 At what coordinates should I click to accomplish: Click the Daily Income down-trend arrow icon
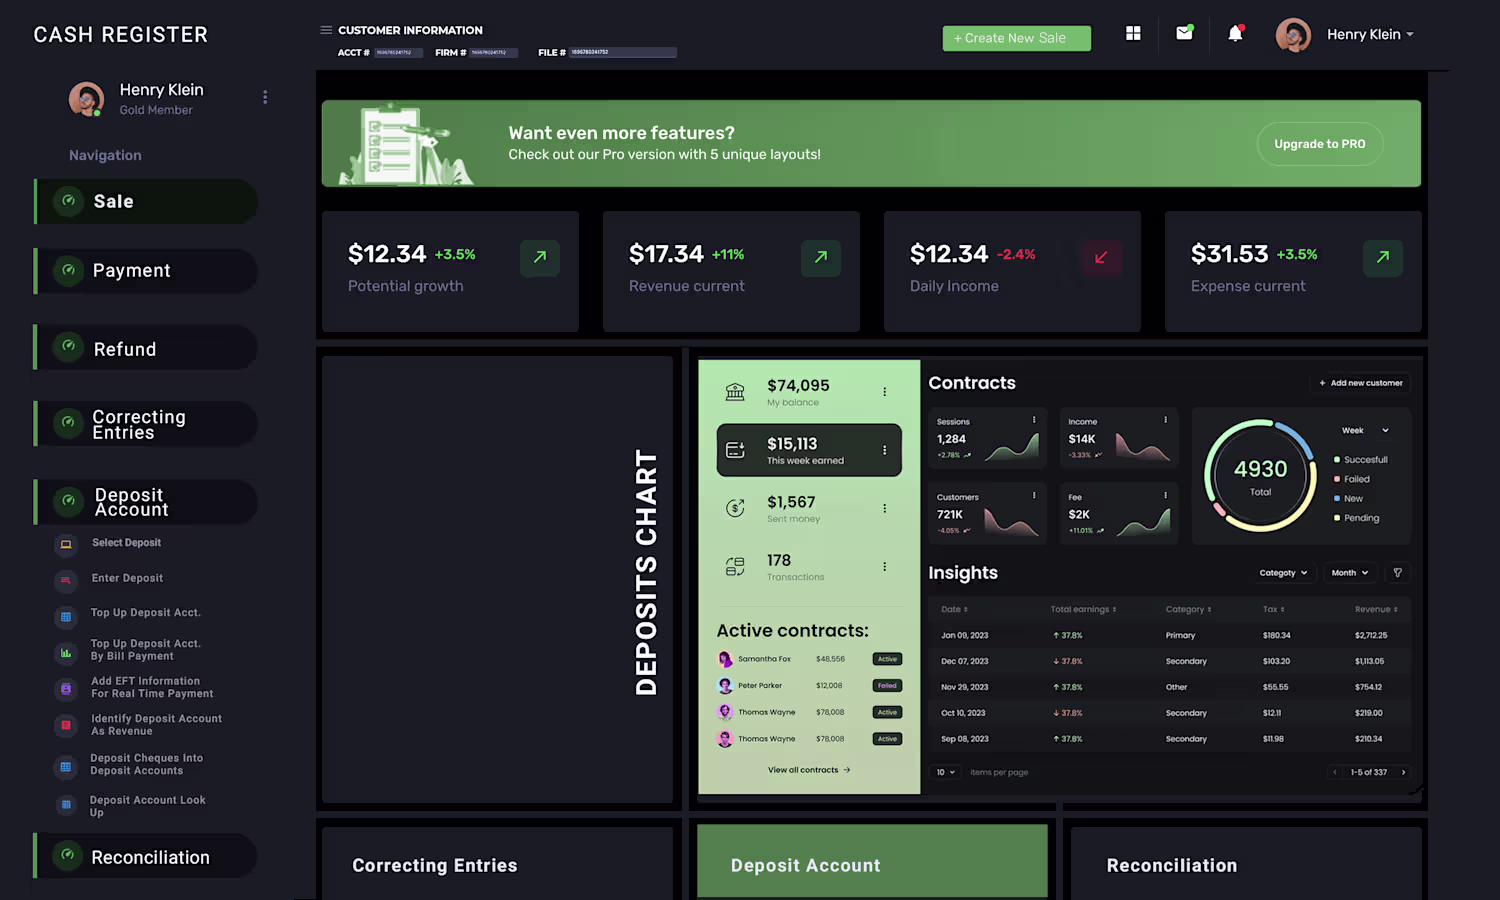1101,258
